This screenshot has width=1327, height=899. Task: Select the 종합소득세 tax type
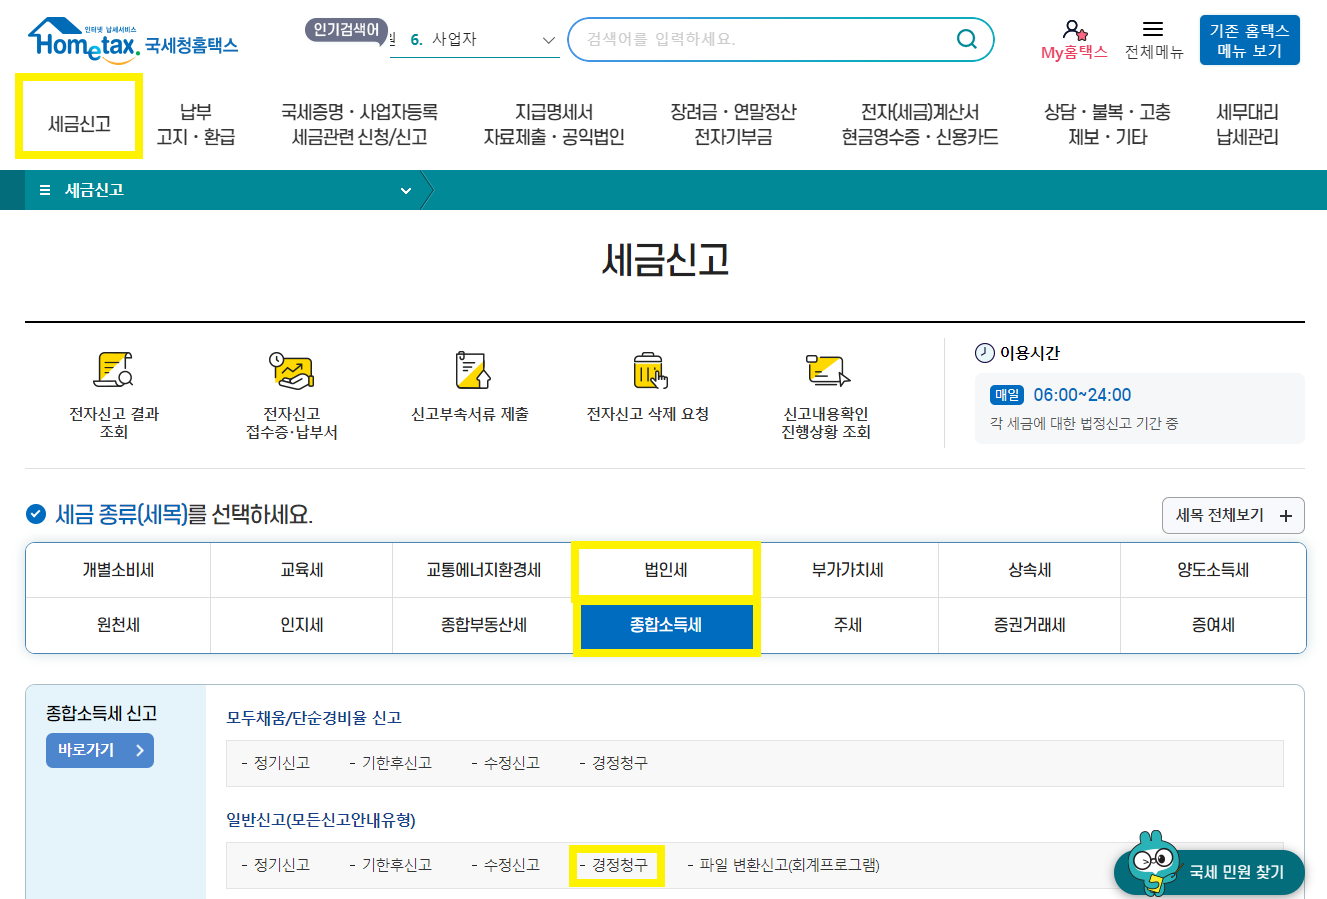pyautogui.click(x=666, y=625)
